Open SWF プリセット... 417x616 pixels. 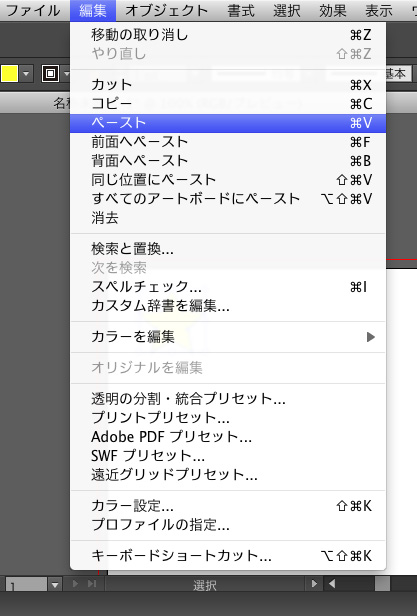click(228, 456)
